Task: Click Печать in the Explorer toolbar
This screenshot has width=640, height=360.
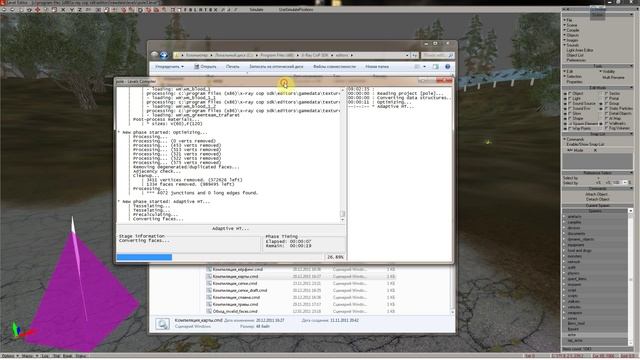Action: (233, 67)
